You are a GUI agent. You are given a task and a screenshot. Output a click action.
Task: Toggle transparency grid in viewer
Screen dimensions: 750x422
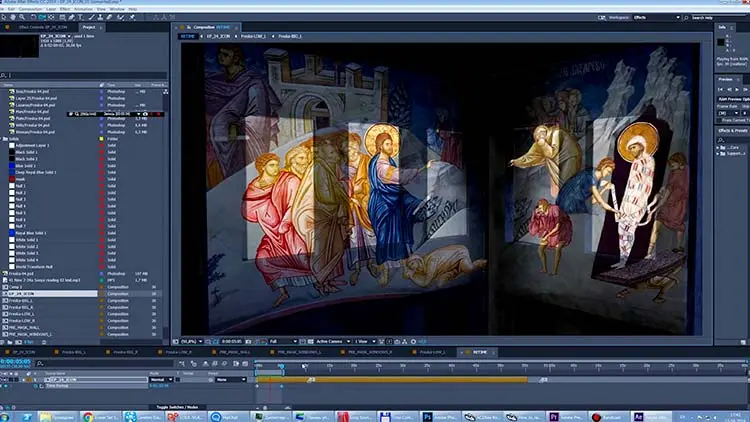pyautogui.click(x=310, y=342)
